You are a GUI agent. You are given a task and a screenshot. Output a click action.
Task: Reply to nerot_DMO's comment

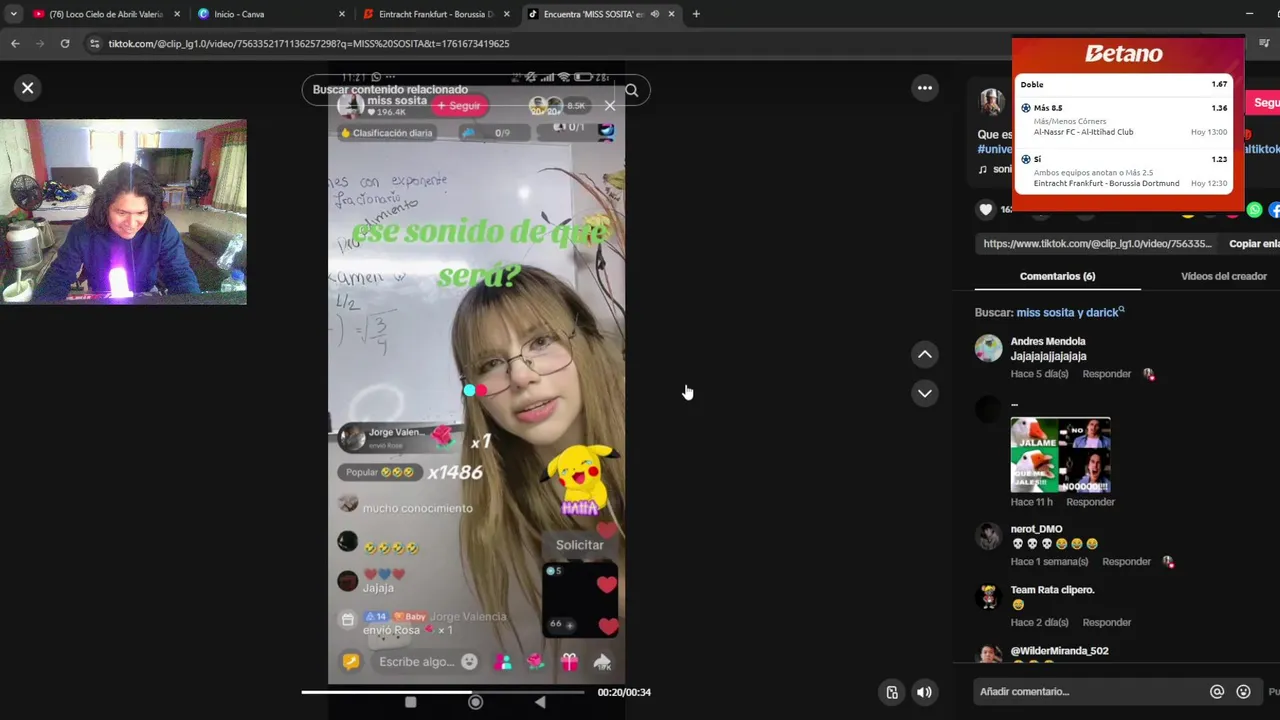point(1126,562)
